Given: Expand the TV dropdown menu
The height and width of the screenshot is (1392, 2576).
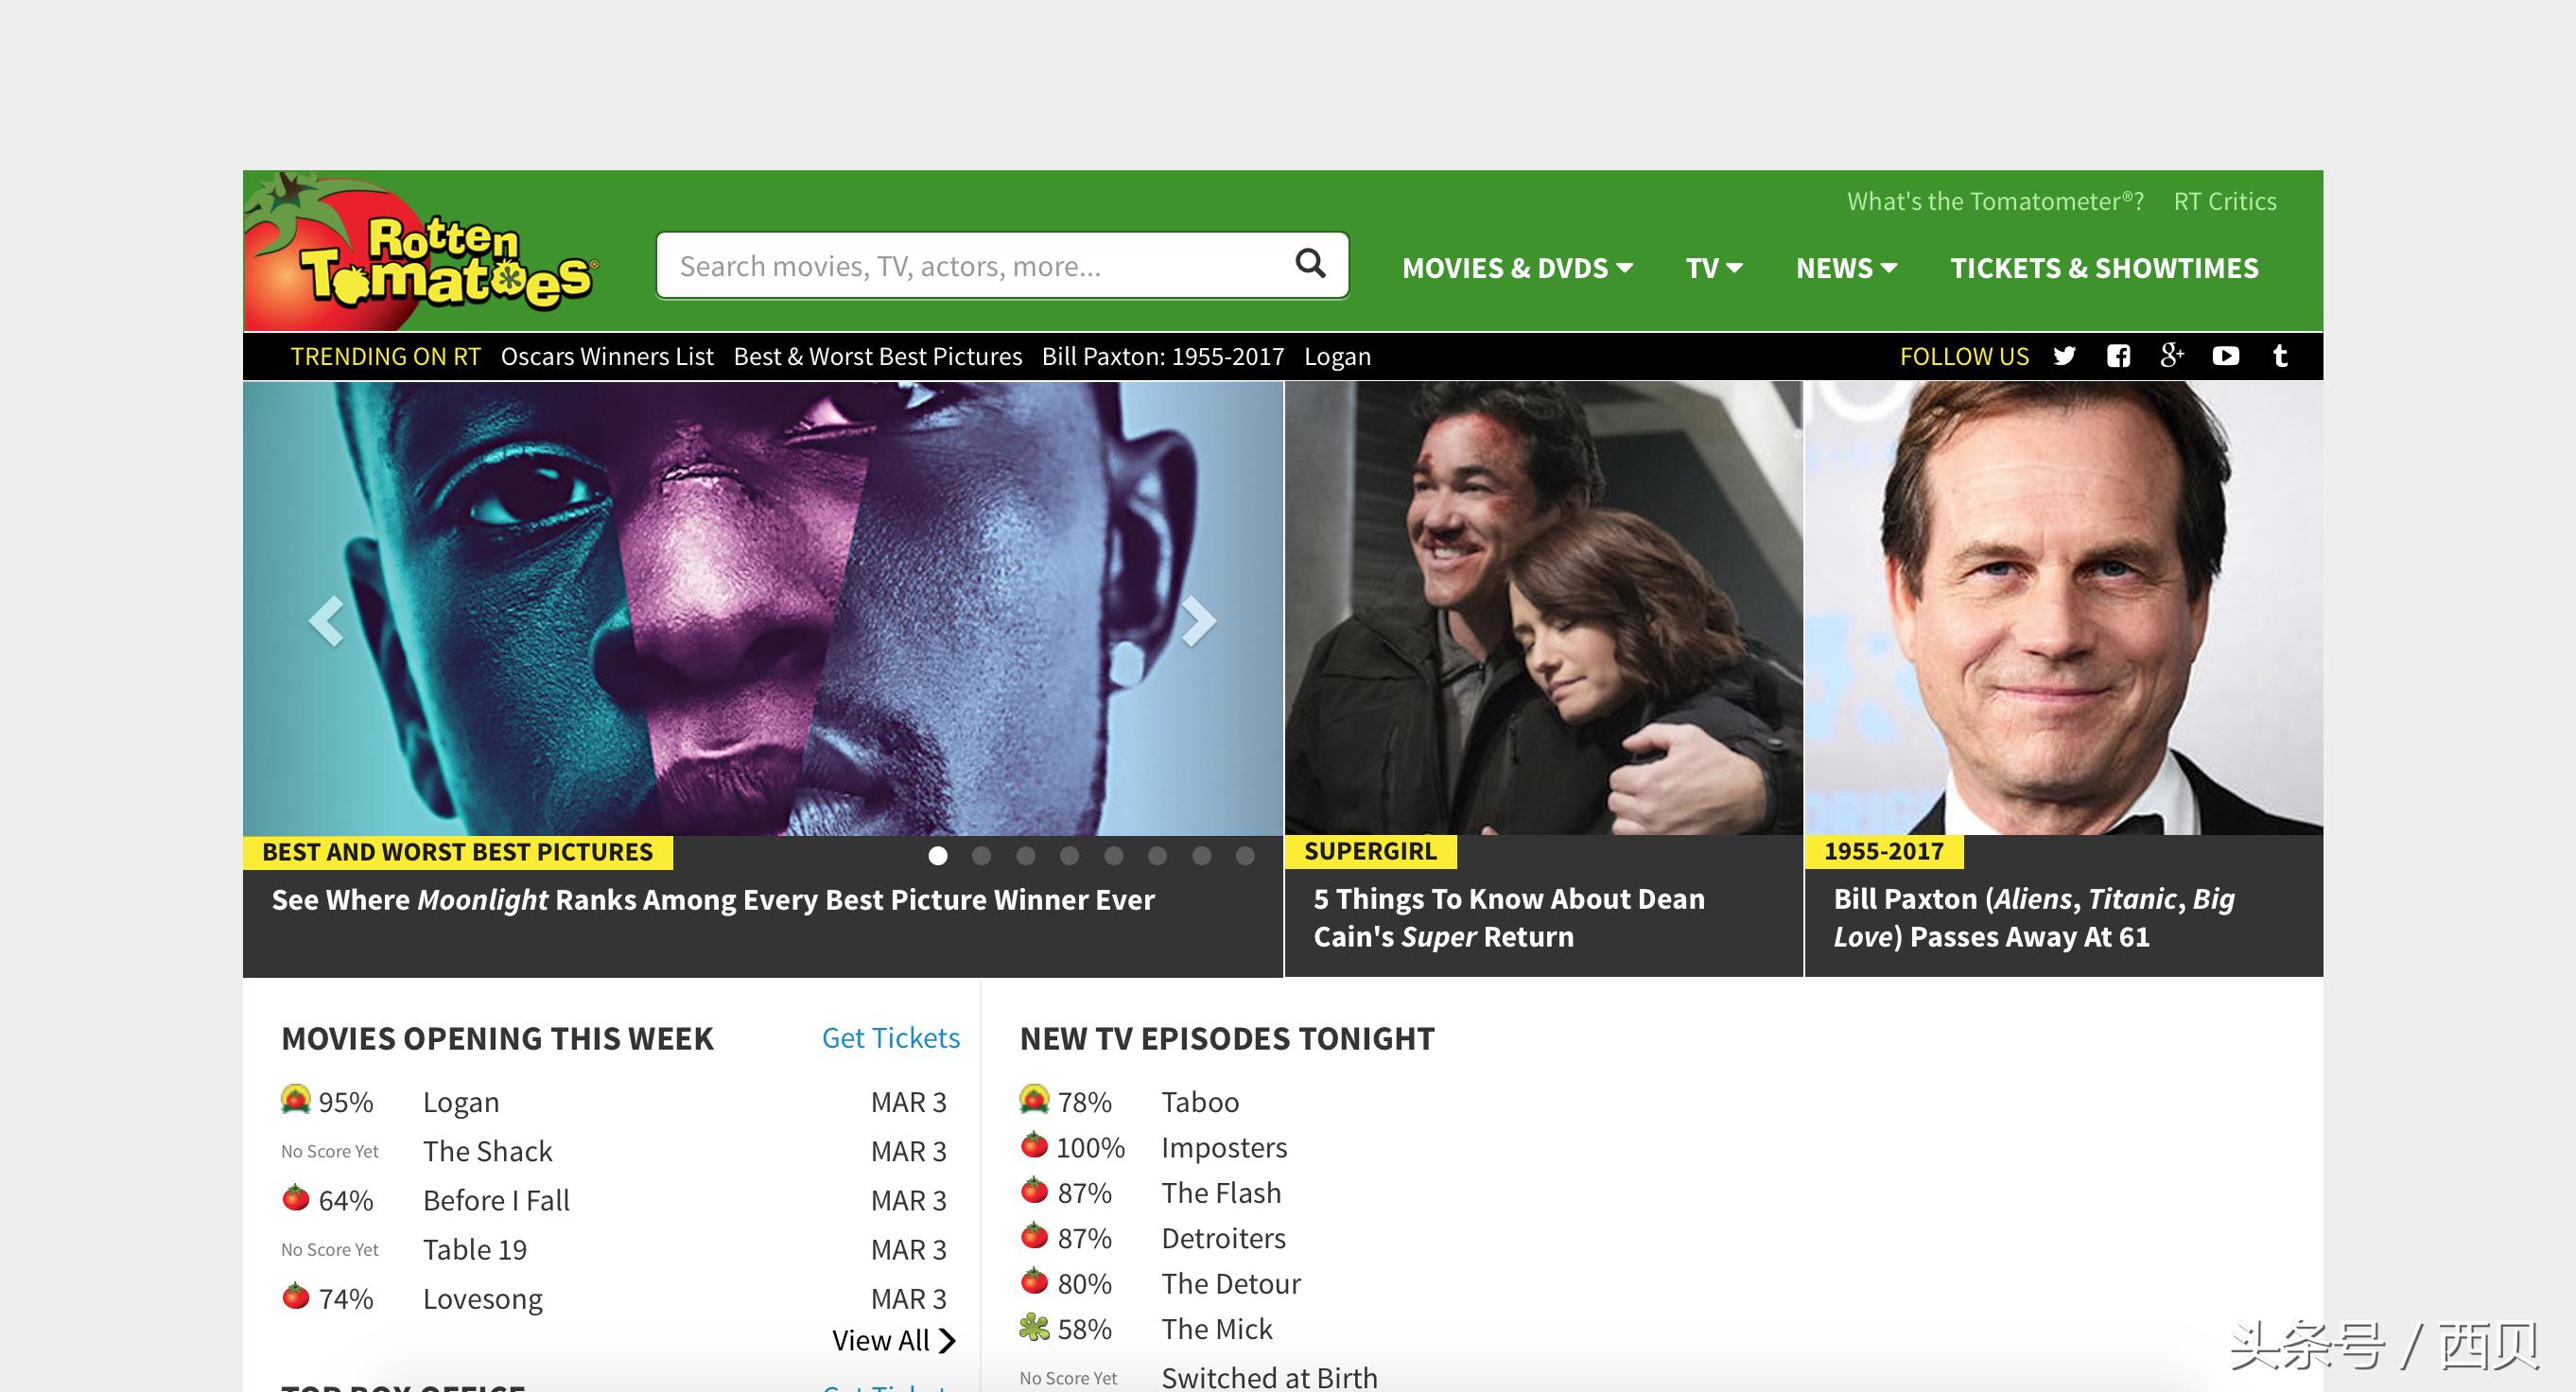Looking at the screenshot, I should click(1714, 268).
